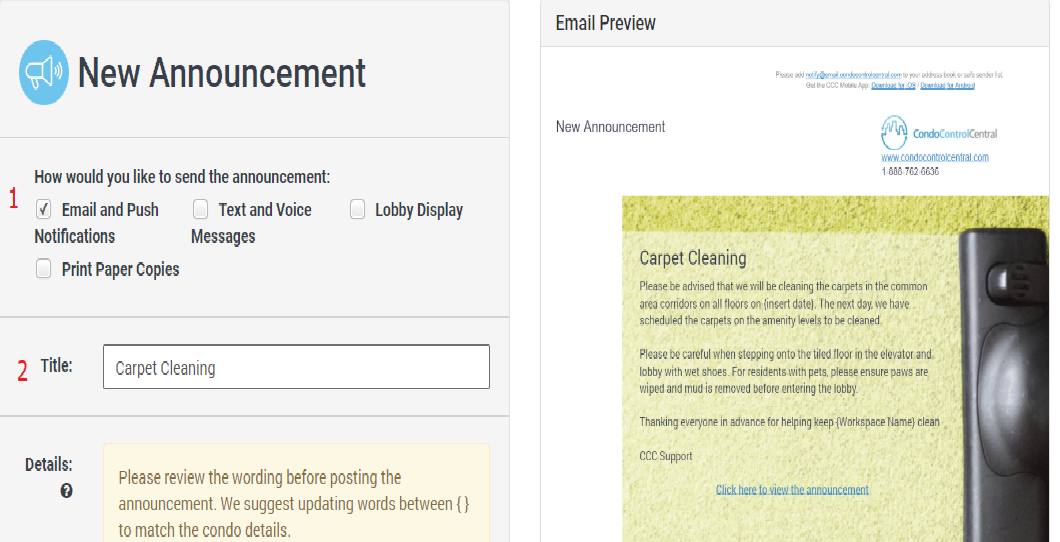Open the www.condocontrolcentral.com link

pyautogui.click(x=934, y=157)
